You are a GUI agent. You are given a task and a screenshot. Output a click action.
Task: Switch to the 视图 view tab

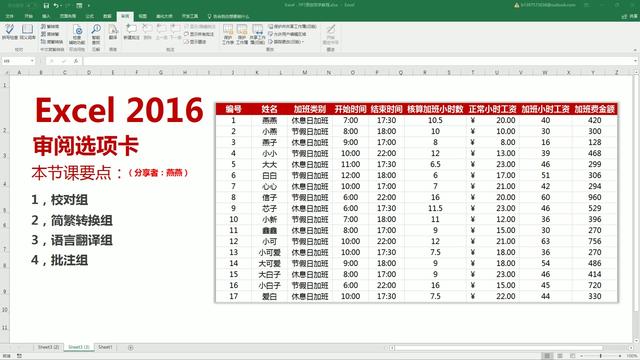point(142,16)
